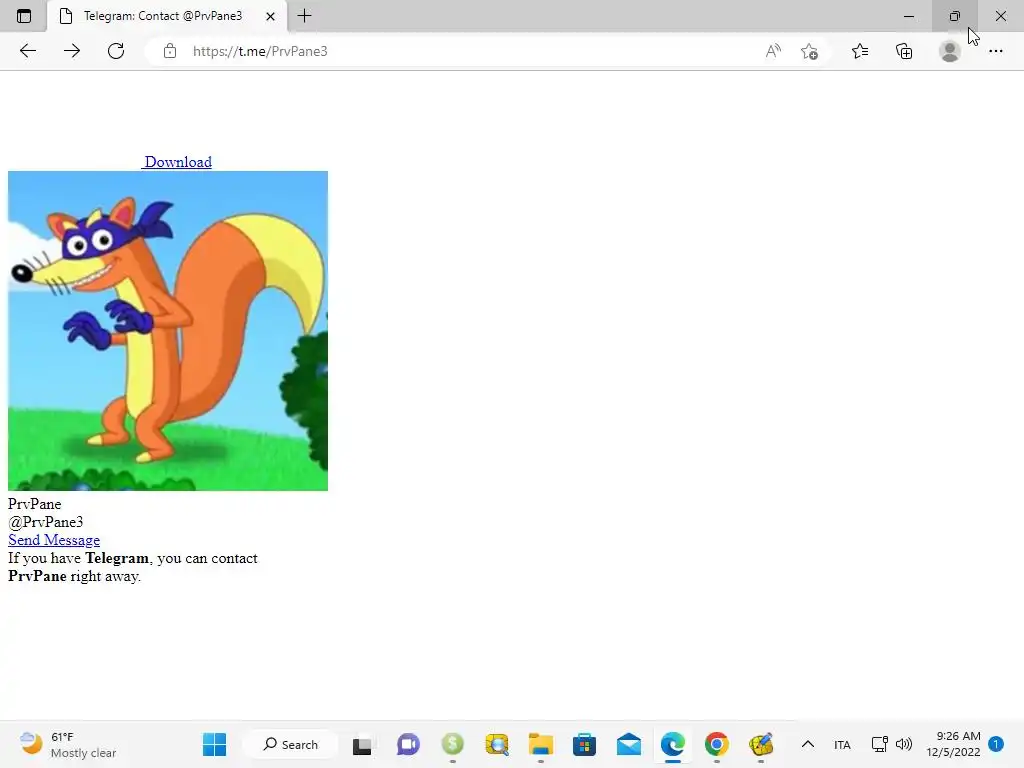Launch the Chat app from taskbar
Screen dimensions: 1024x768
point(408,744)
